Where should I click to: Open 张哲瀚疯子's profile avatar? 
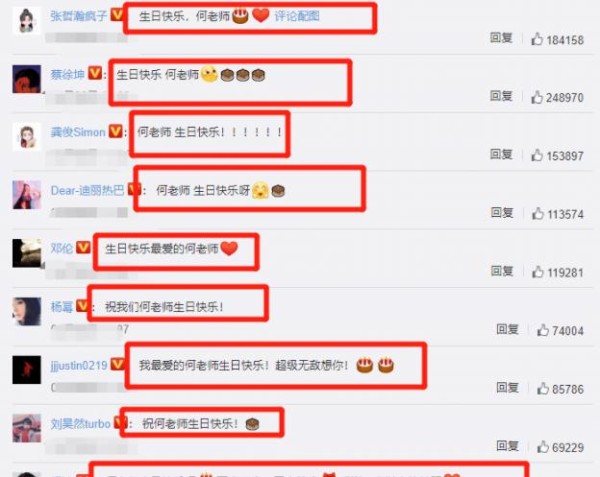26,20
